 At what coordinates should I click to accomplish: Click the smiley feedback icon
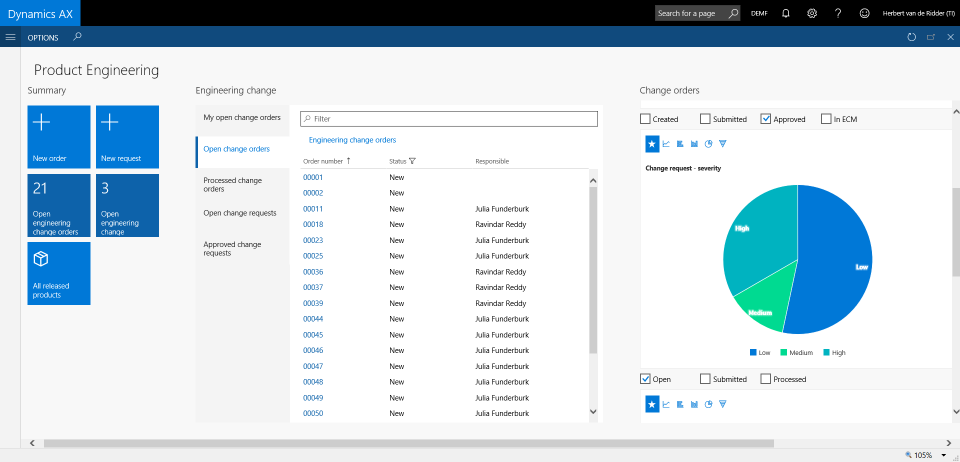click(864, 13)
